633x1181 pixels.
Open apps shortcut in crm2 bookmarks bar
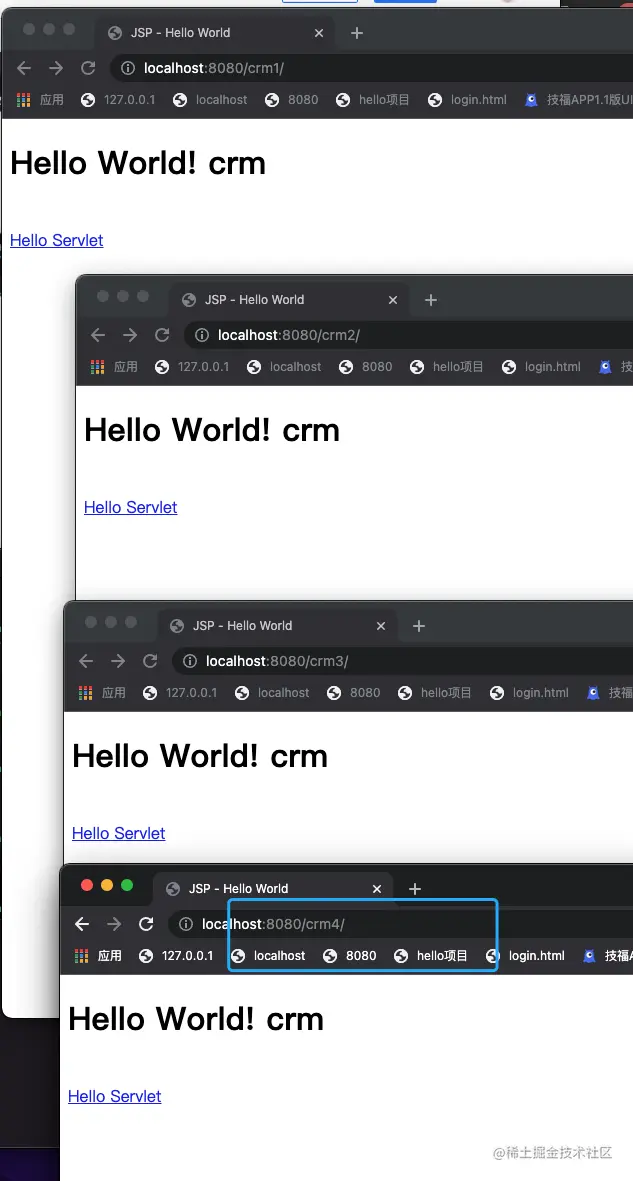pyautogui.click(x=115, y=367)
